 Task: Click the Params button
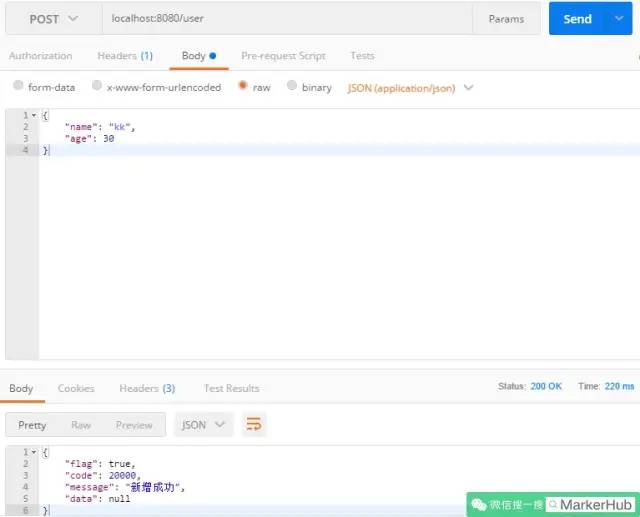click(506, 19)
